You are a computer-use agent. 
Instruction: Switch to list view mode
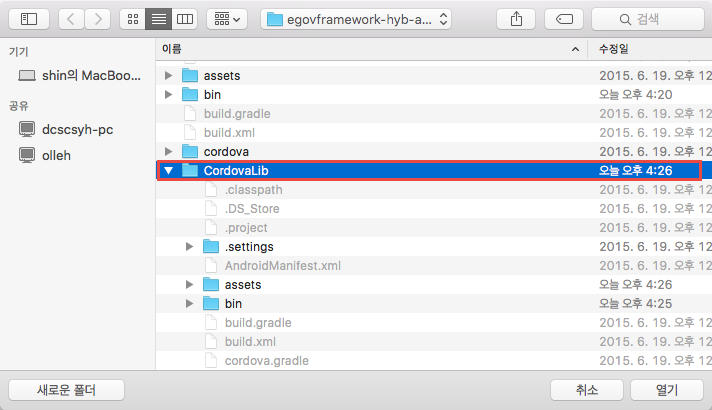click(159, 19)
